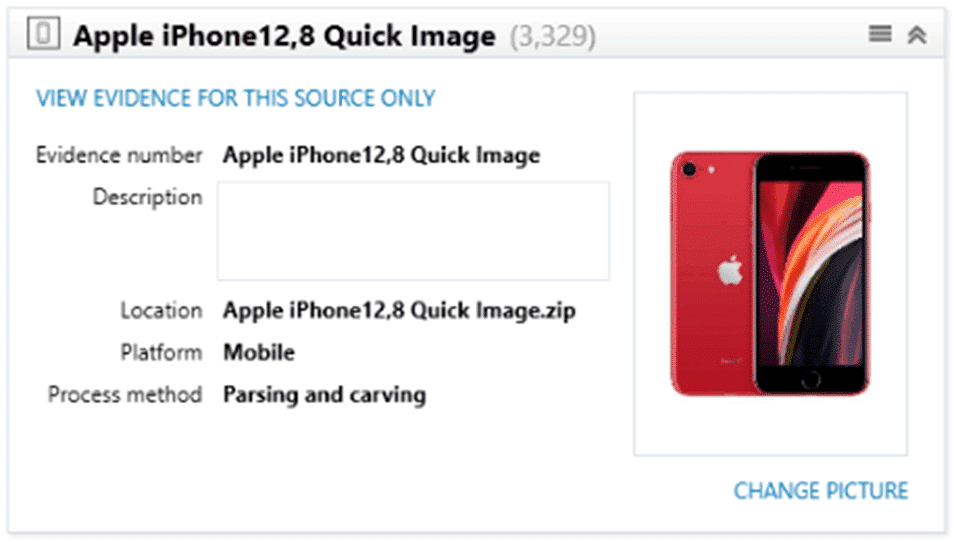Click the Parsing and carving process method
The width and height of the screenshot is (954, 542).
point(324,395)
